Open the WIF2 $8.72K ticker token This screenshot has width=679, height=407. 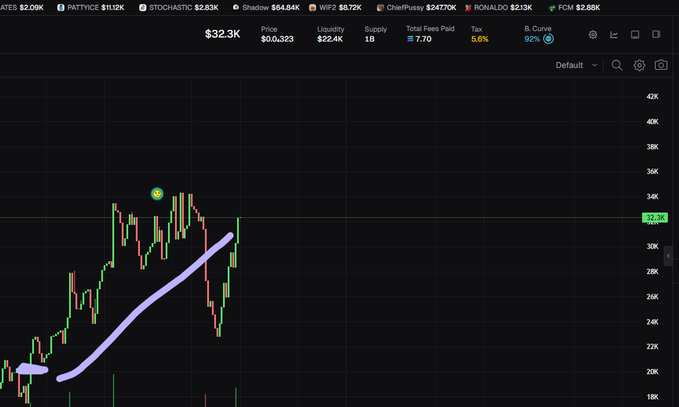[333, 7]
